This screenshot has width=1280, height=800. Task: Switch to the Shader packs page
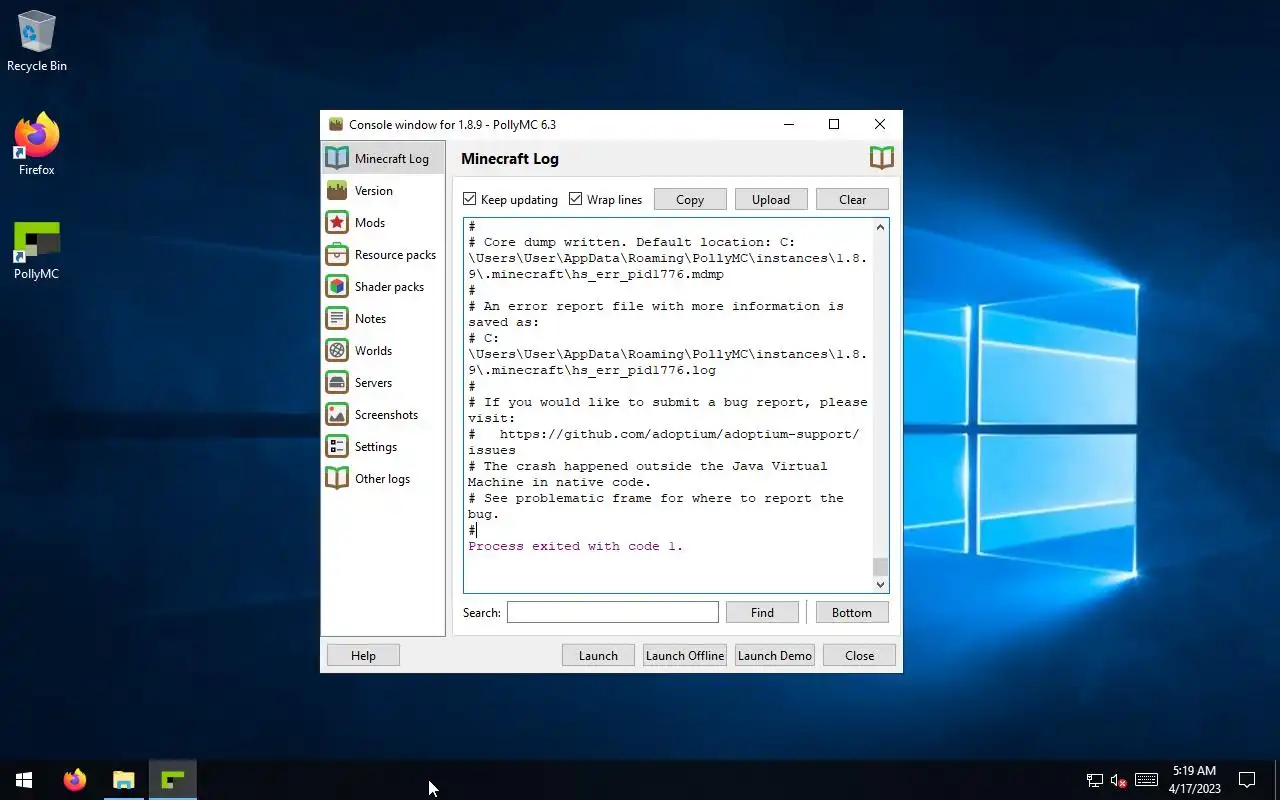[x=383, y=286]
